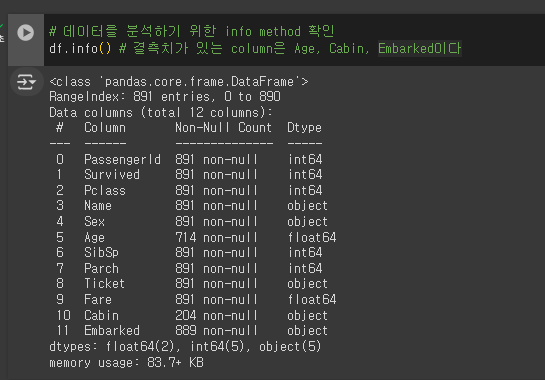The width and height of the screenshot is (545, 380).
Task: Click the SibSp row label
Action: pyautogui.click(x=101, y=252)
